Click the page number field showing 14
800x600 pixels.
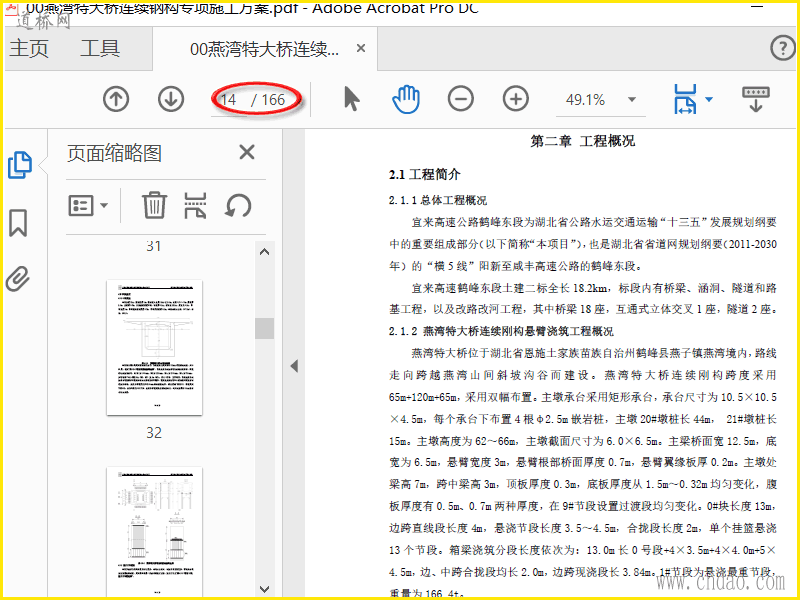(229, 99)
